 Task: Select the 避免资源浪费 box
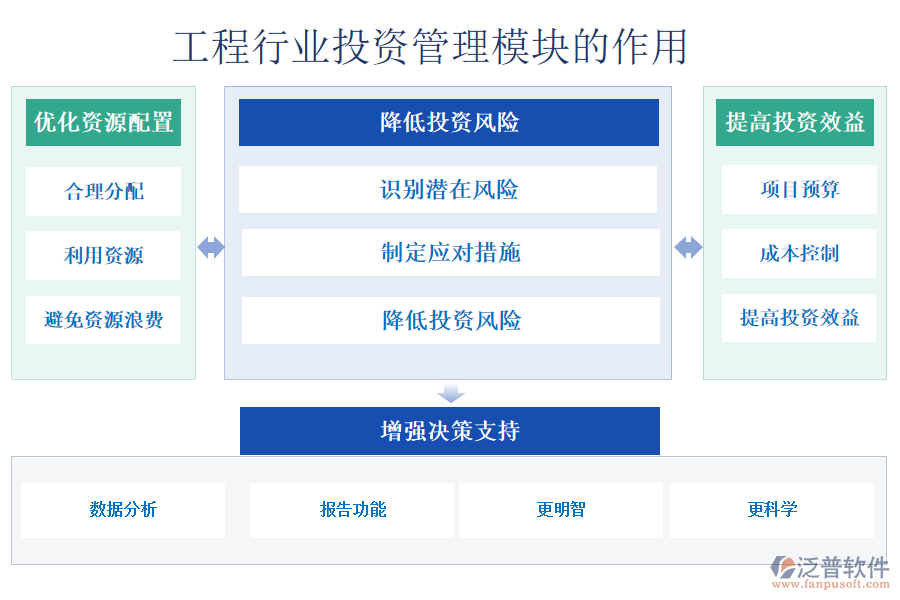[x=103, y=320]
